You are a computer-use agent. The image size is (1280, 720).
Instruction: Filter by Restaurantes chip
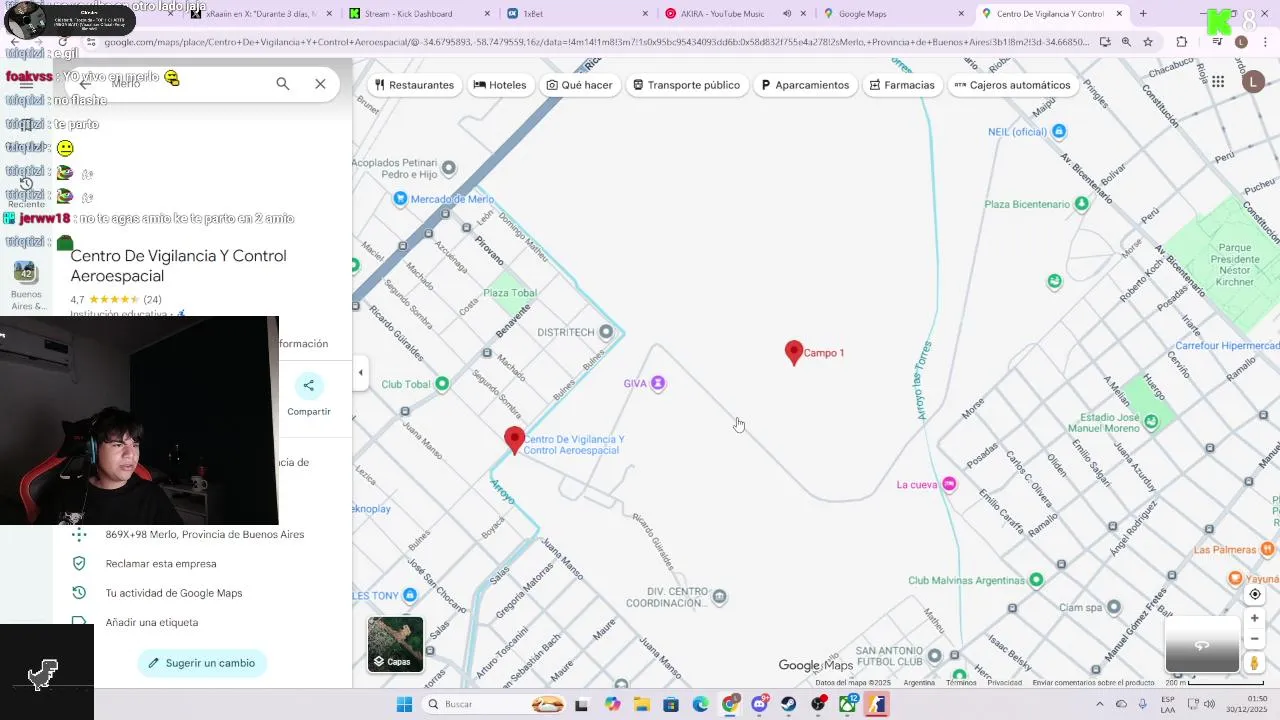click(x=414, y=85)
